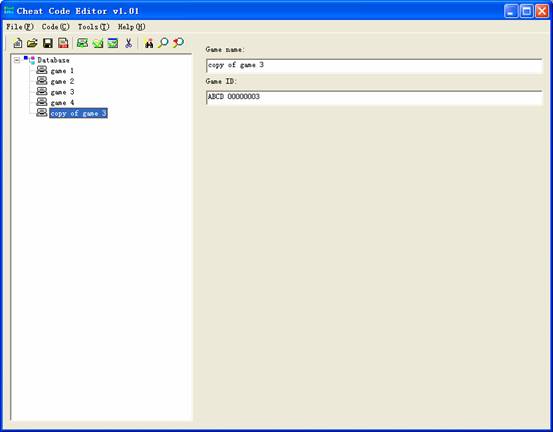This screenshot has width=553, height=432.
Task: Click the red save-as floppy icon
Action: click(63, 43)
